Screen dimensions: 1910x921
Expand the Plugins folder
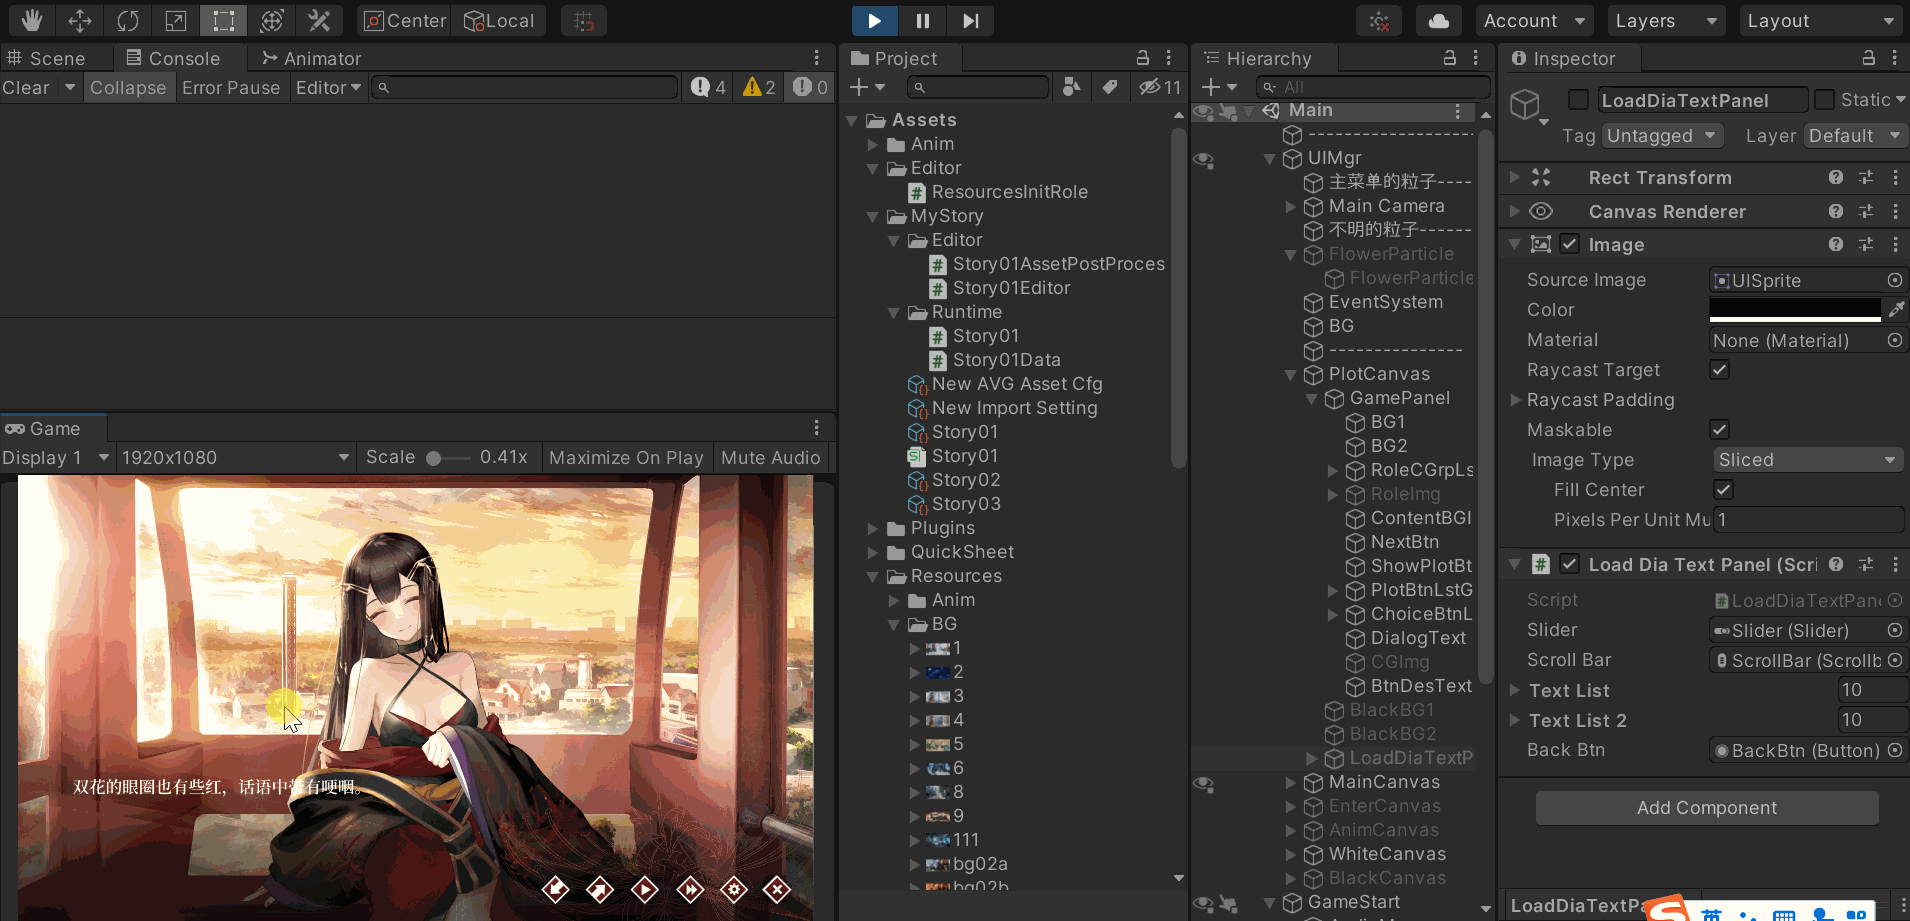click(x=872, y=529)
